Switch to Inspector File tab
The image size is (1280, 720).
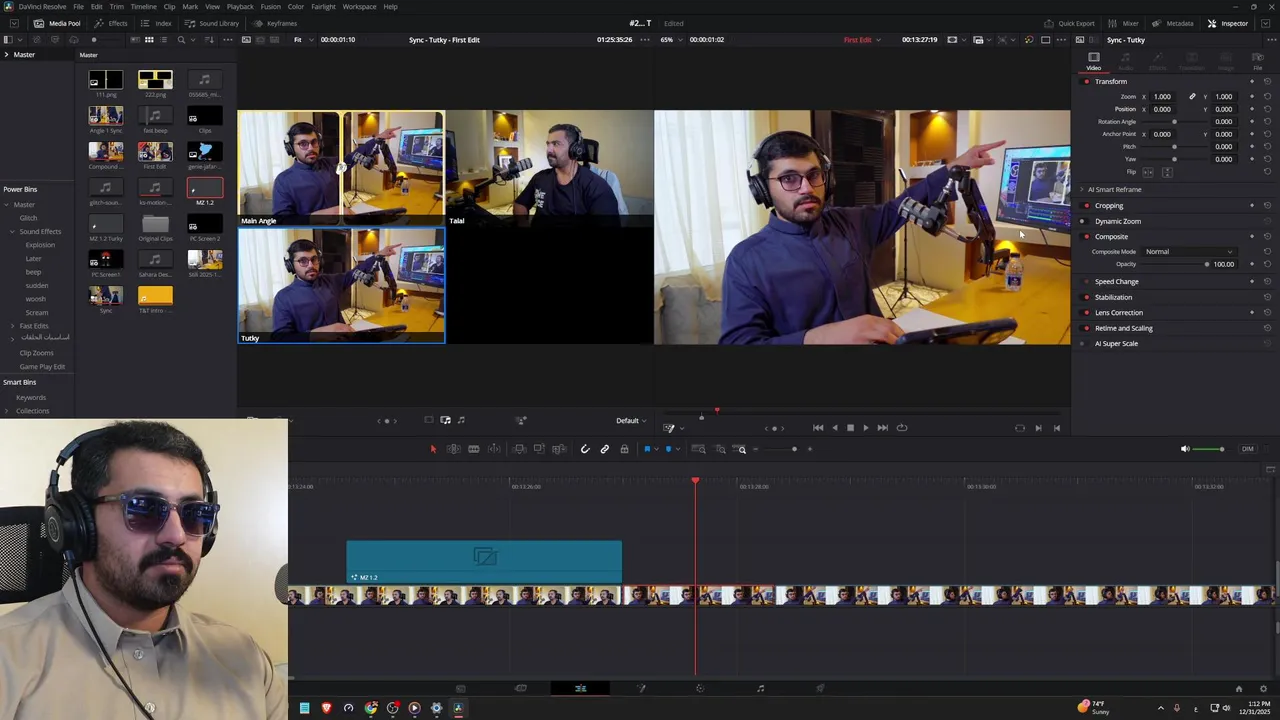coord(1258,62)
